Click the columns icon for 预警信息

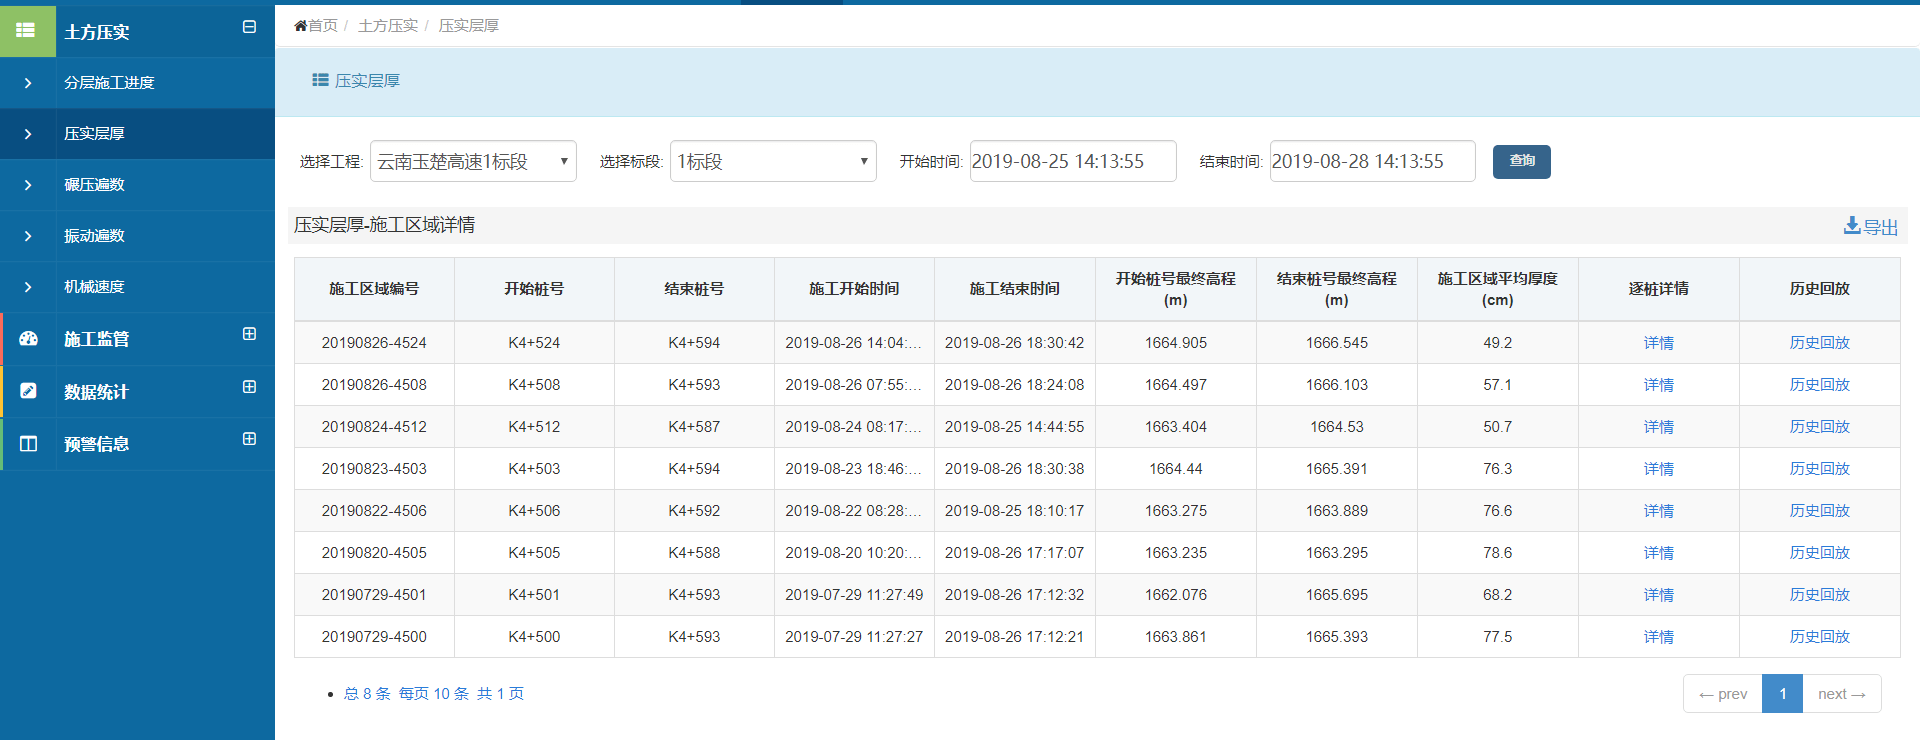pyautogui.click(x=29, y=444)
